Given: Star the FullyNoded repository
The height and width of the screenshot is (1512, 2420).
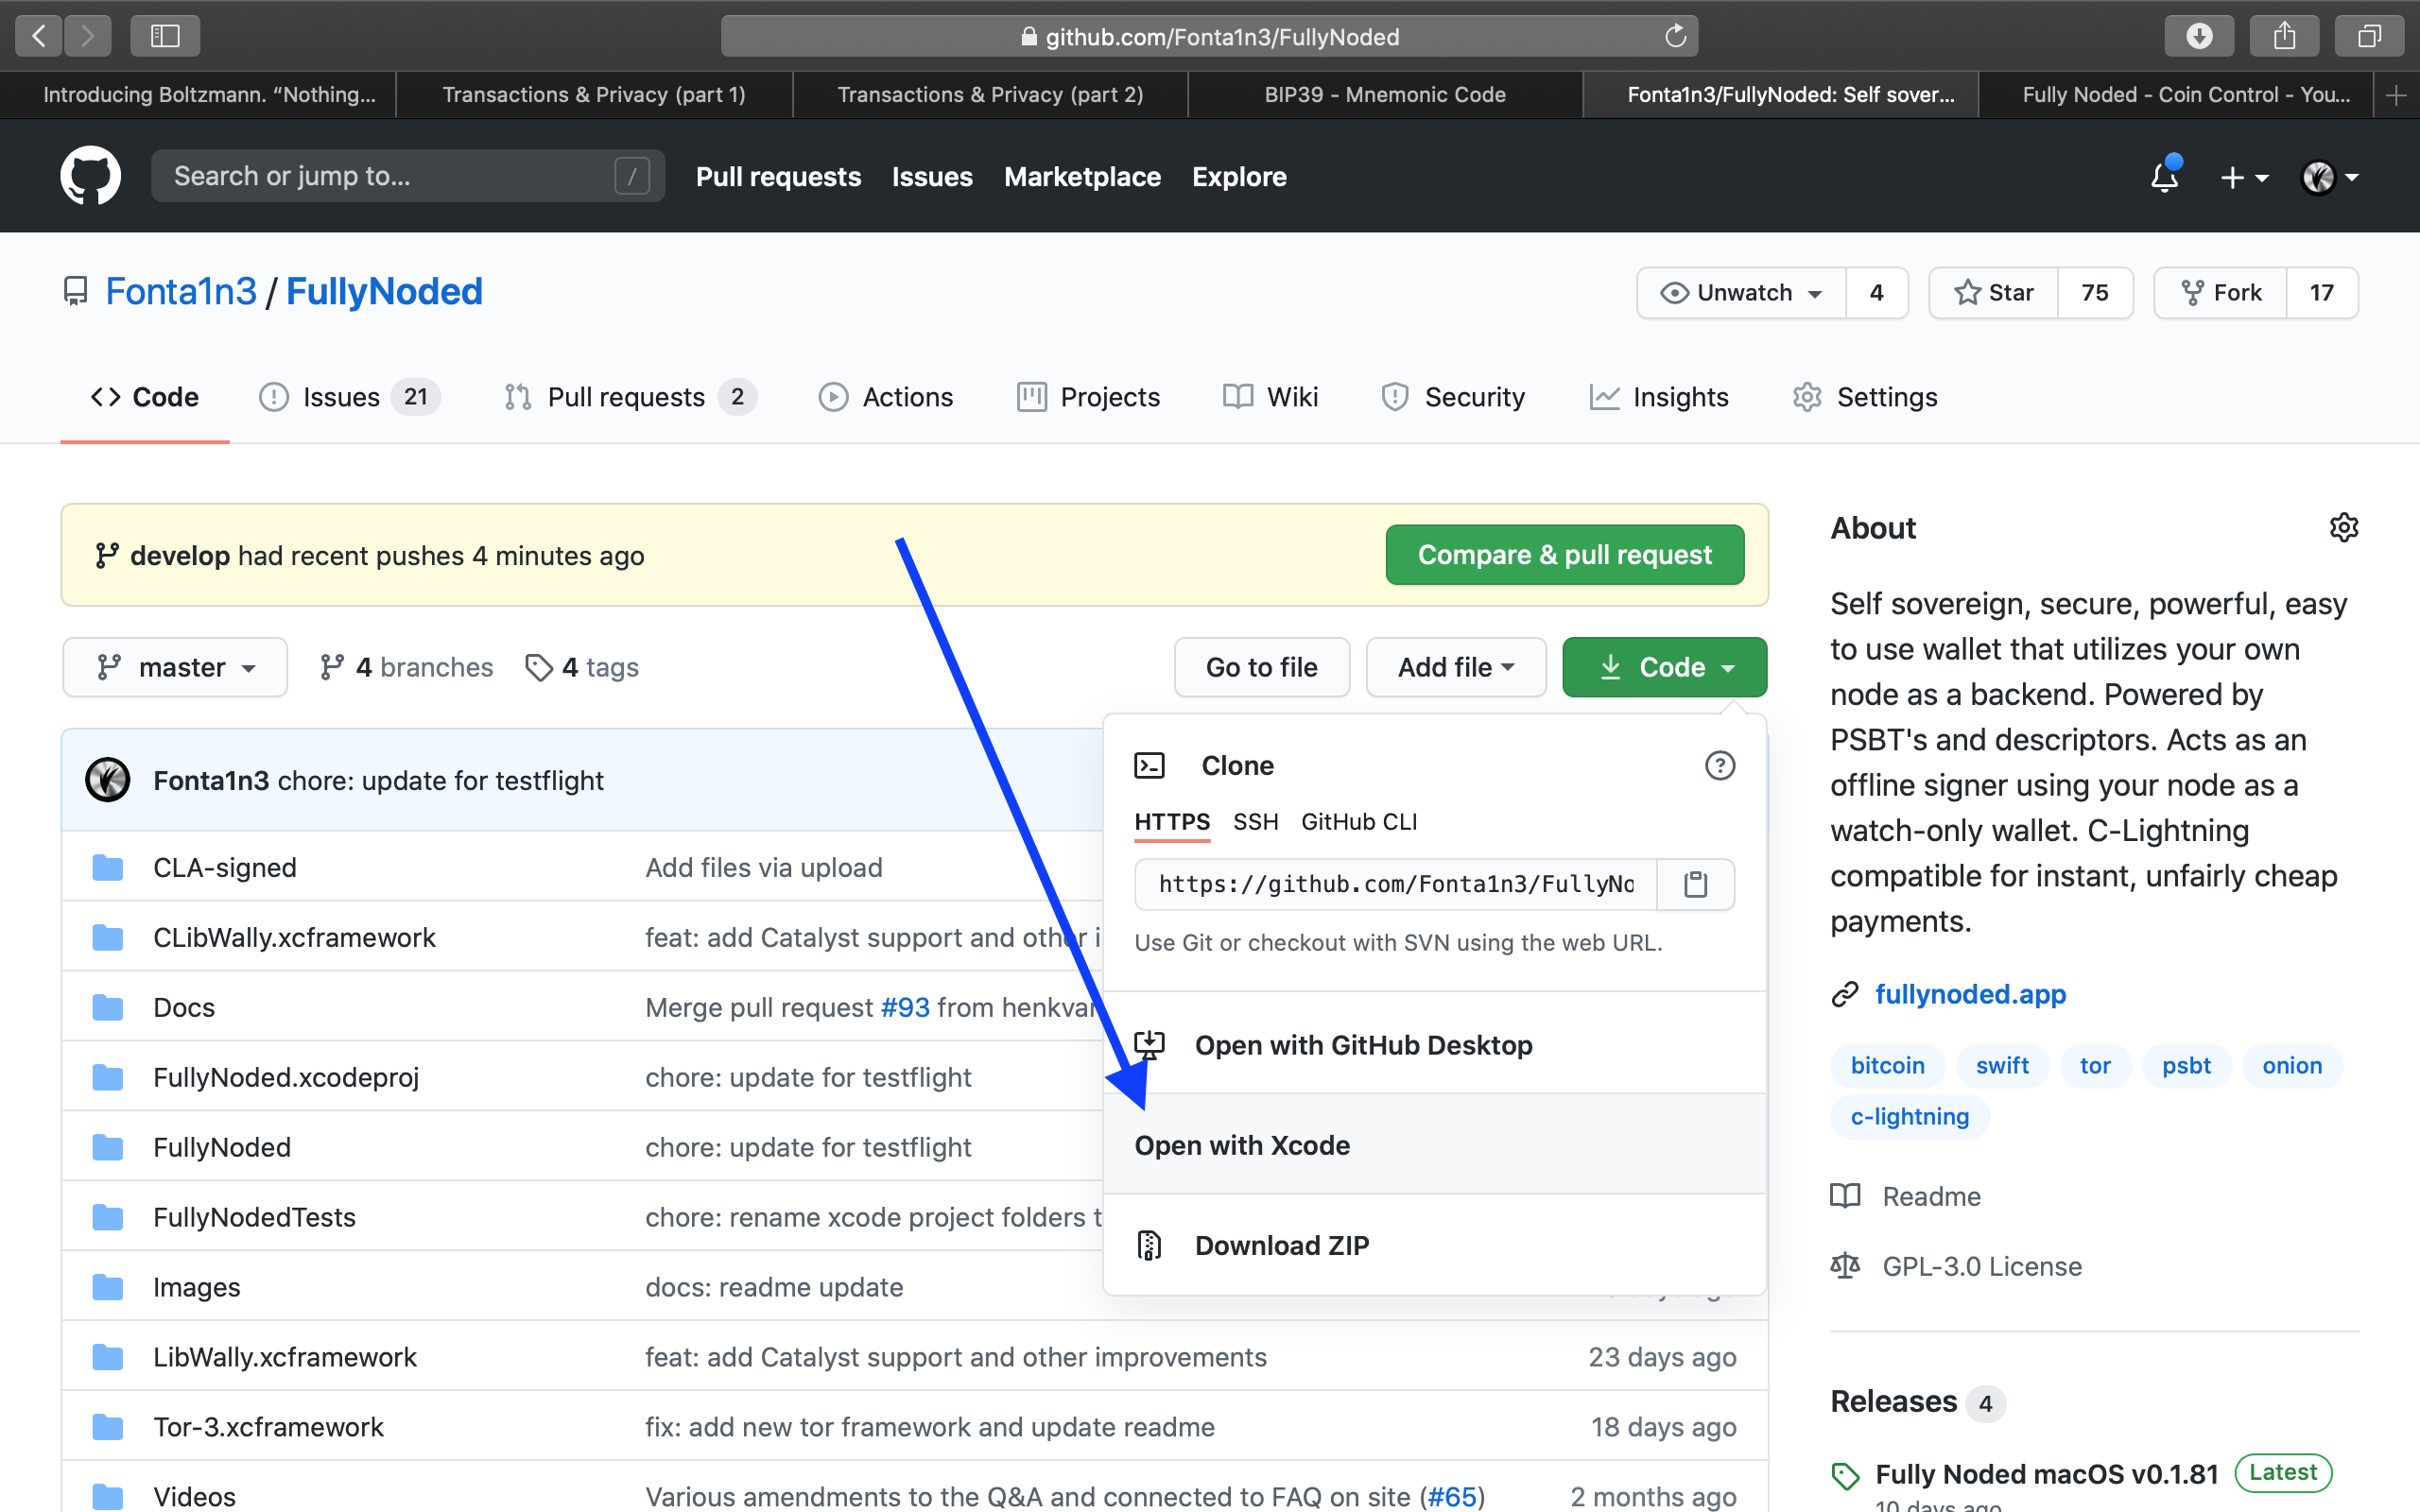Looking at the screenshot, I should (x=1994, y=293).
